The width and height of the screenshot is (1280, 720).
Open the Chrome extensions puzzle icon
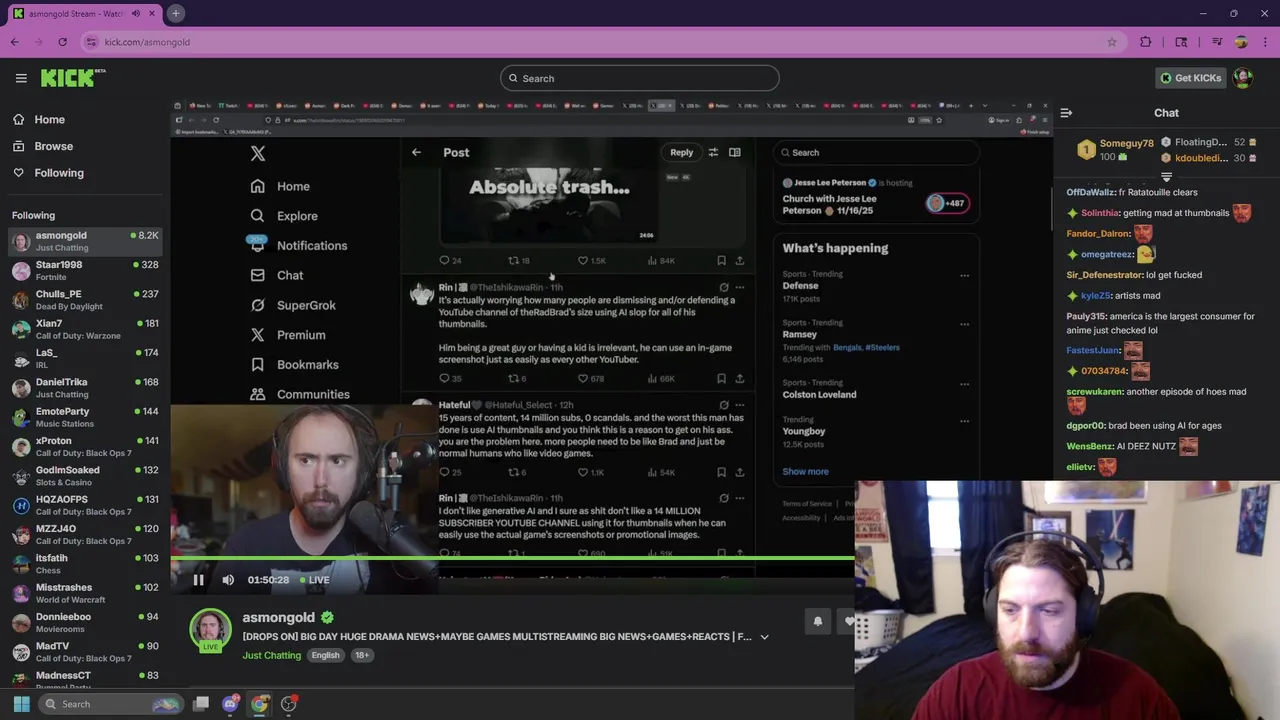point(1146,42)
